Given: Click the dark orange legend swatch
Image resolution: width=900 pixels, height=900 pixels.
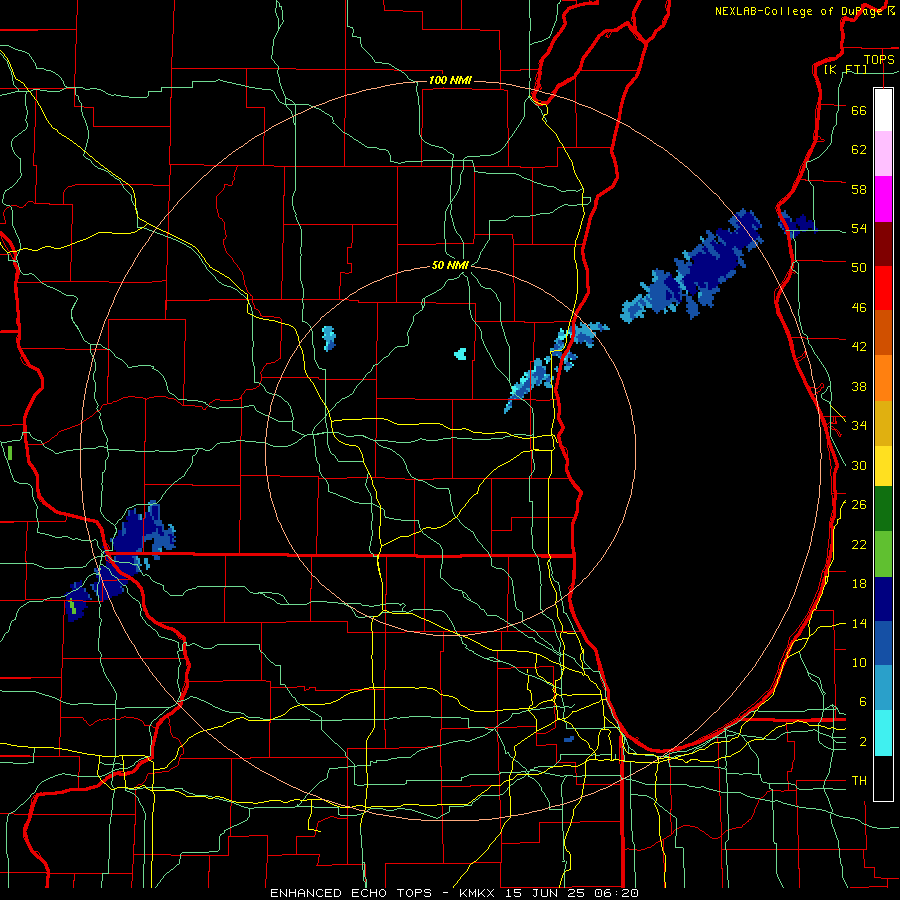Looking at the screenshot, I should (883, 332).
